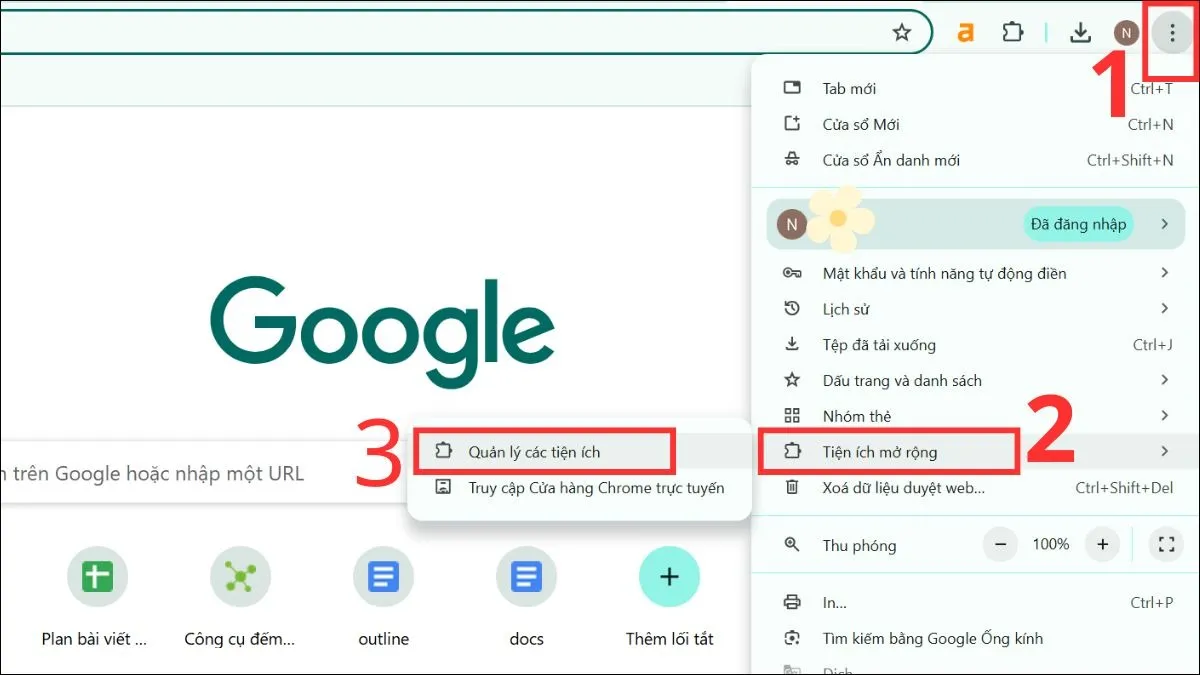The image size is (1200, 675).
Task: Enter fullscreen mode via the zoom row icon
Action: [x=1164, y=545]
